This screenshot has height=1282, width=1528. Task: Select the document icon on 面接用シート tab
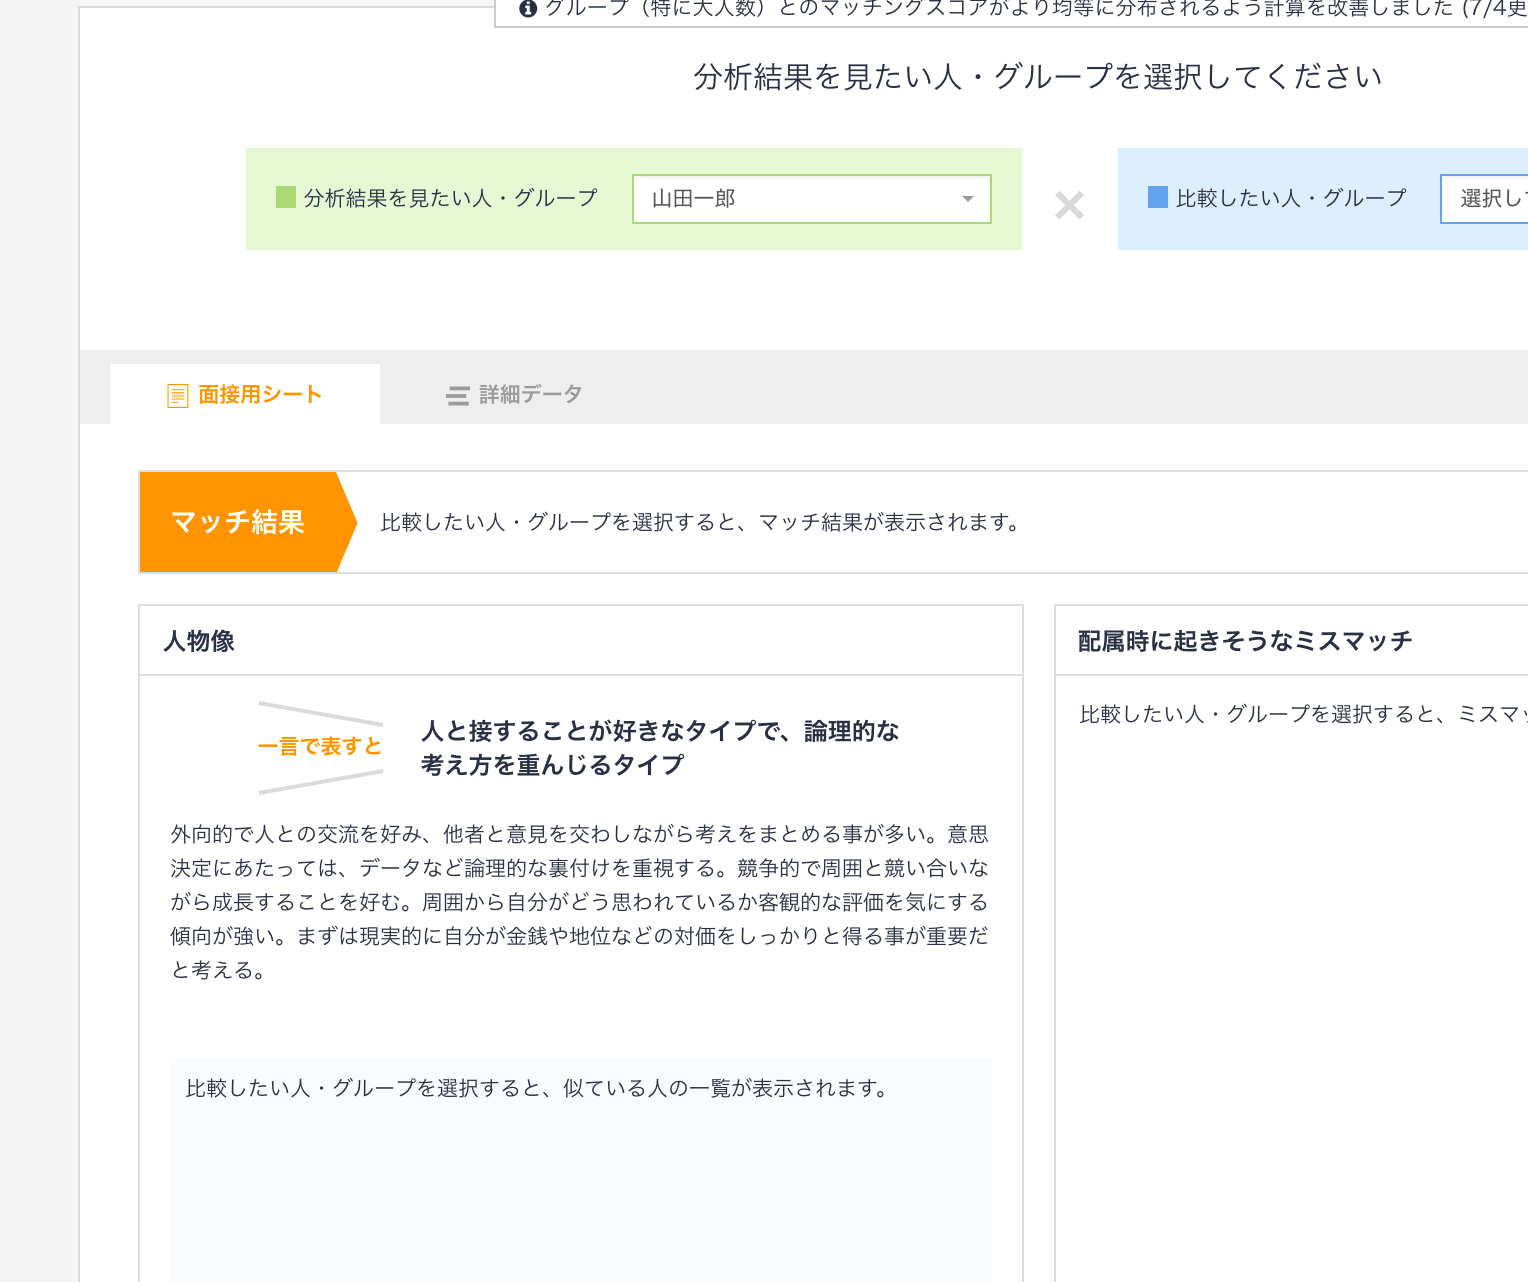click(x=177, y=394)
